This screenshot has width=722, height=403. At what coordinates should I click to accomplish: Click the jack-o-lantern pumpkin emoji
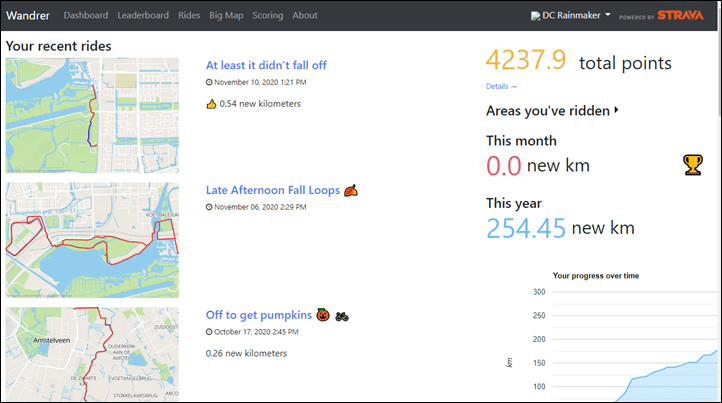pyautogui.click(x=323, y=315)
